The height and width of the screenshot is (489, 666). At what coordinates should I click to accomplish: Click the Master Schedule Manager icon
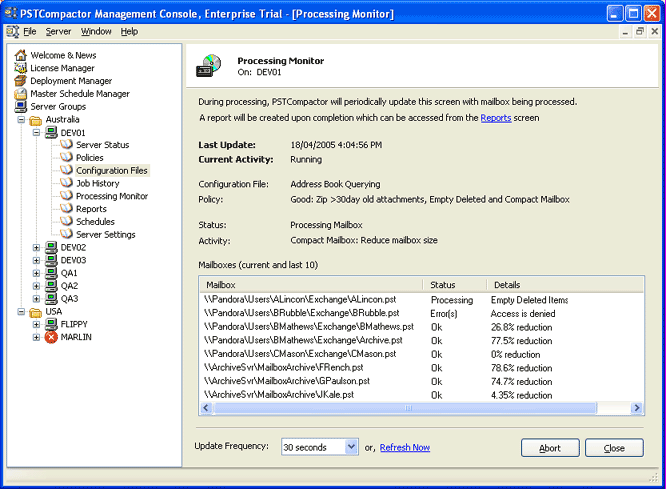20,93
